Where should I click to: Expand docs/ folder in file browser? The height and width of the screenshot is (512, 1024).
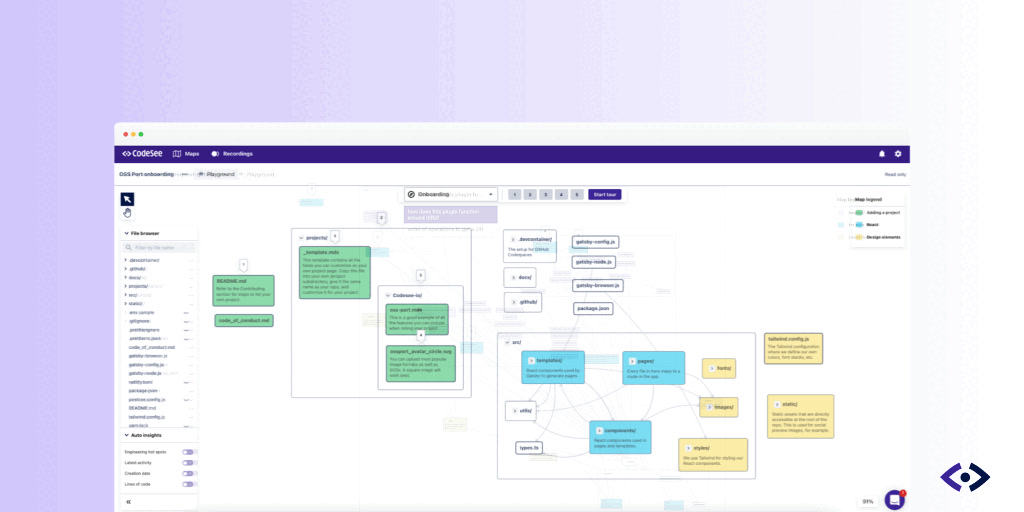pos(125,278)
